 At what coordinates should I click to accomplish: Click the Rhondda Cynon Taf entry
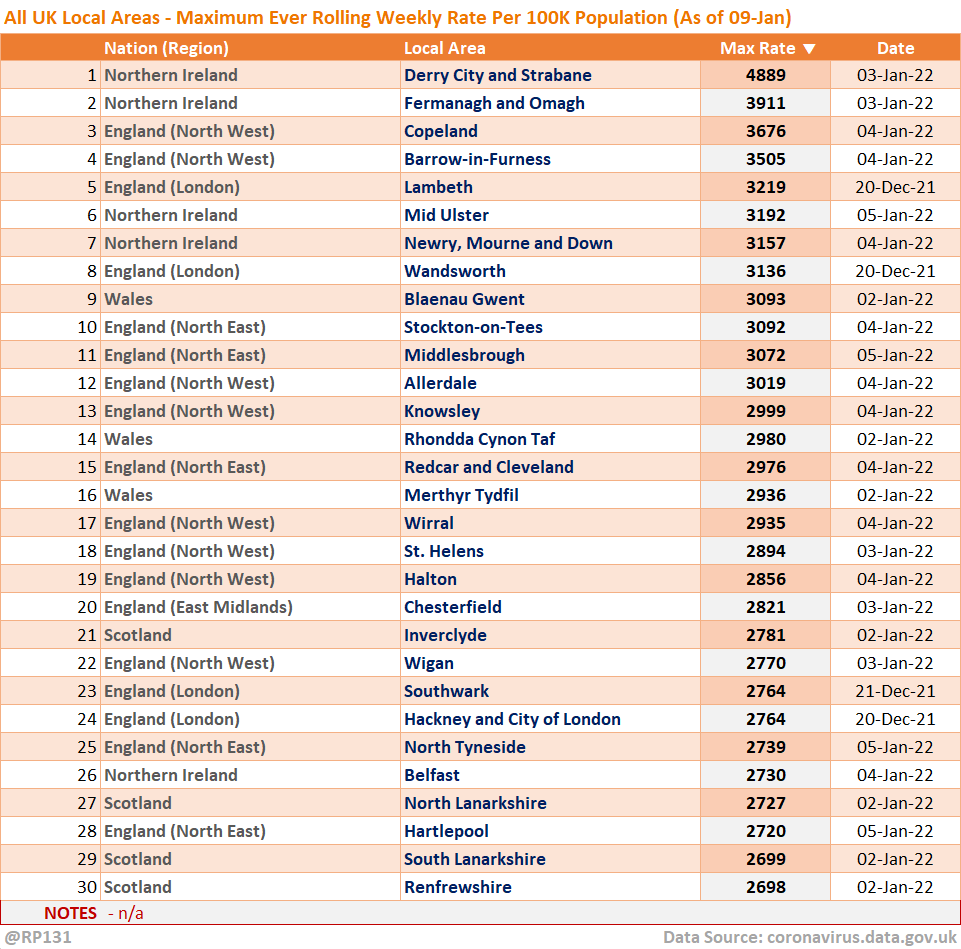[479, 439]
